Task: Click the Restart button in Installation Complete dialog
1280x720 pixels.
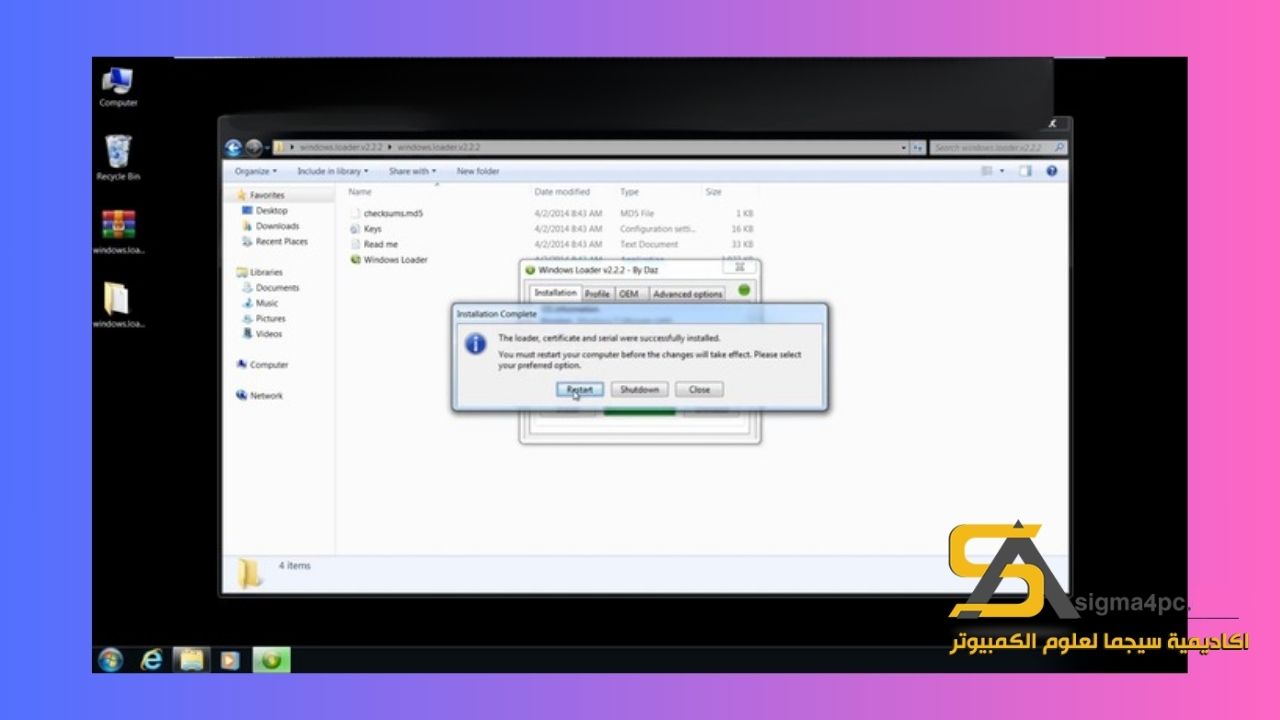Action: point(579,389)
